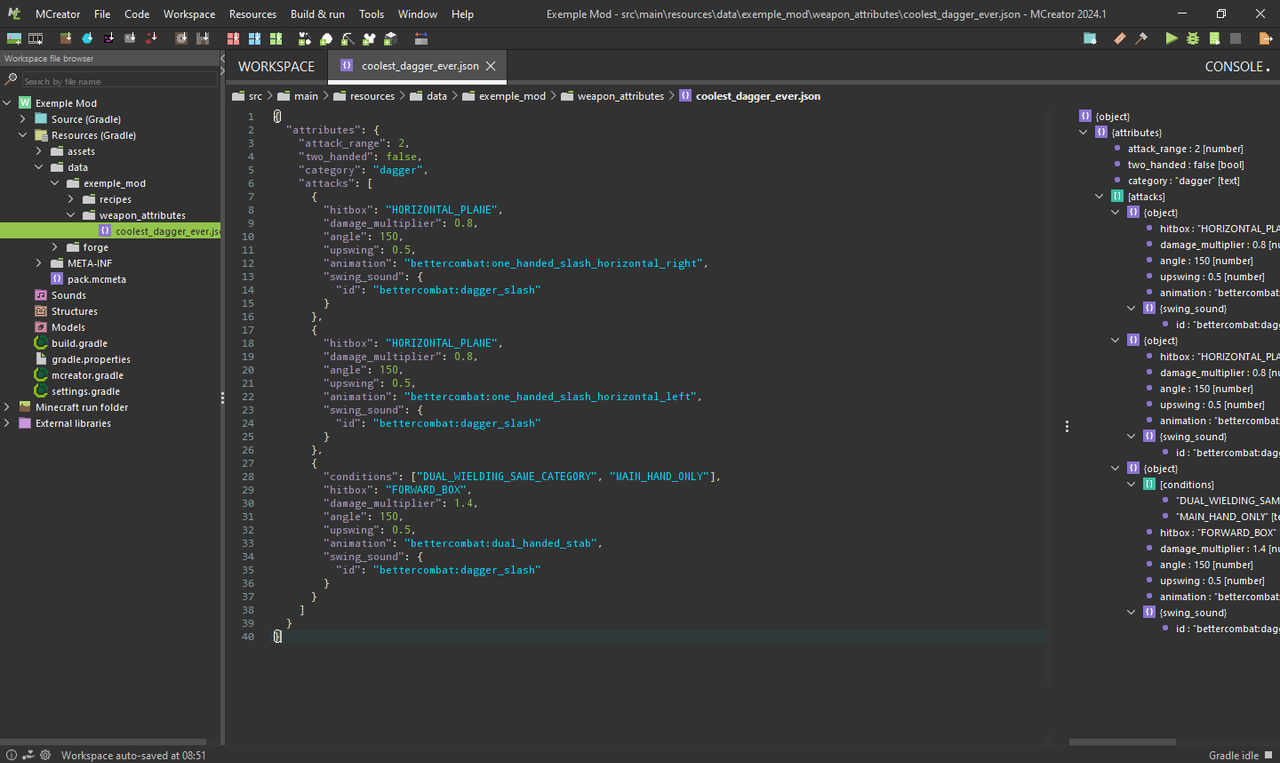Expand the recipes folder
The height and width of the screenshot is (763, 1280).
point(72,199)
